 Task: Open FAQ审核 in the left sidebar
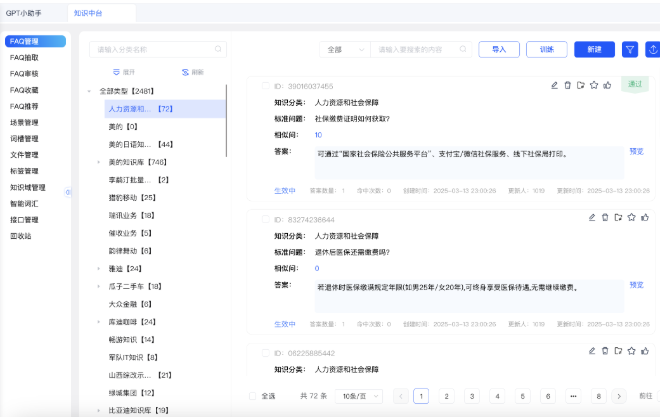coord(24,73)
